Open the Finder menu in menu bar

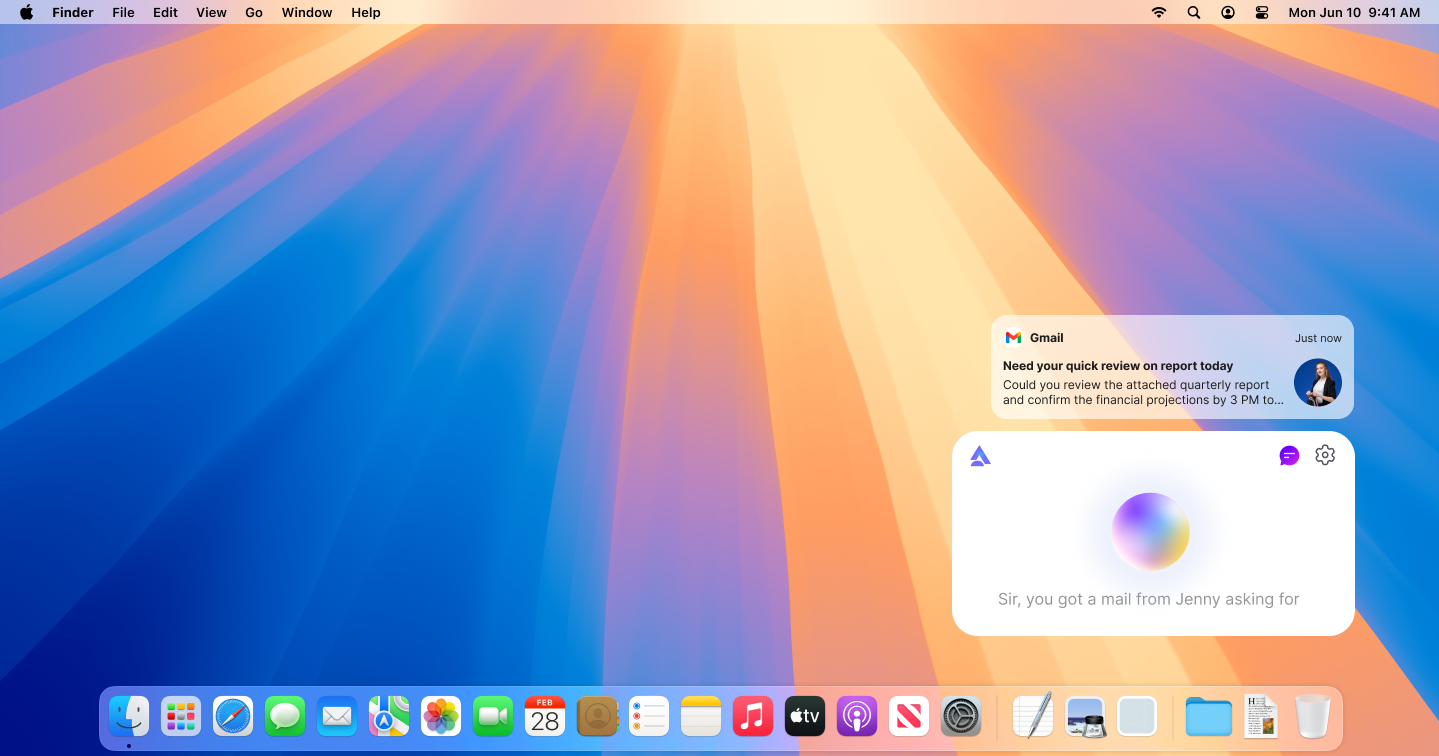[x=73, y=12]
